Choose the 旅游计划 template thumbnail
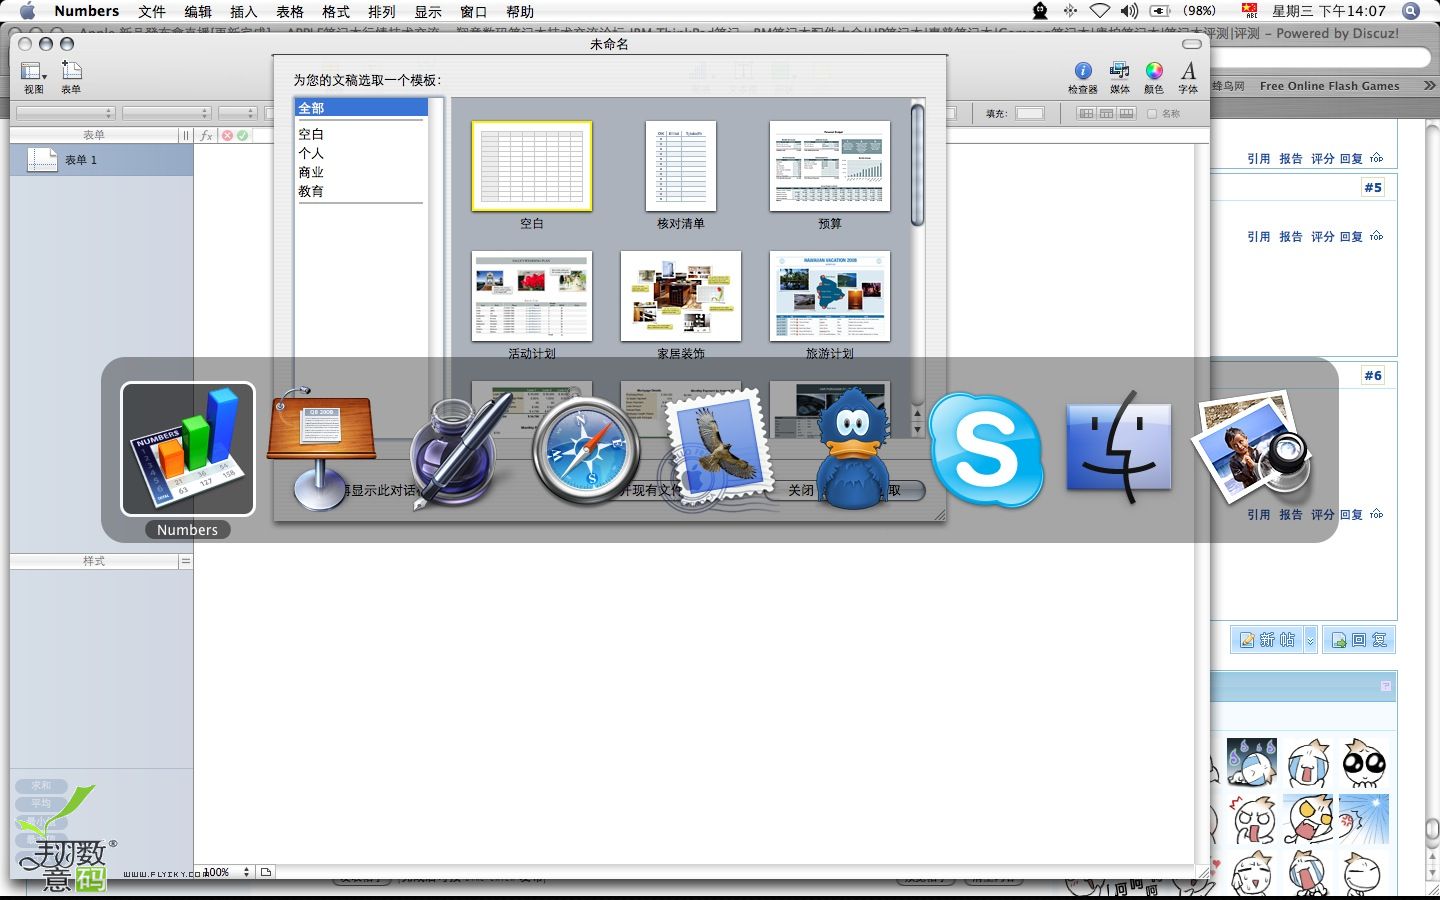 (830, 296)
